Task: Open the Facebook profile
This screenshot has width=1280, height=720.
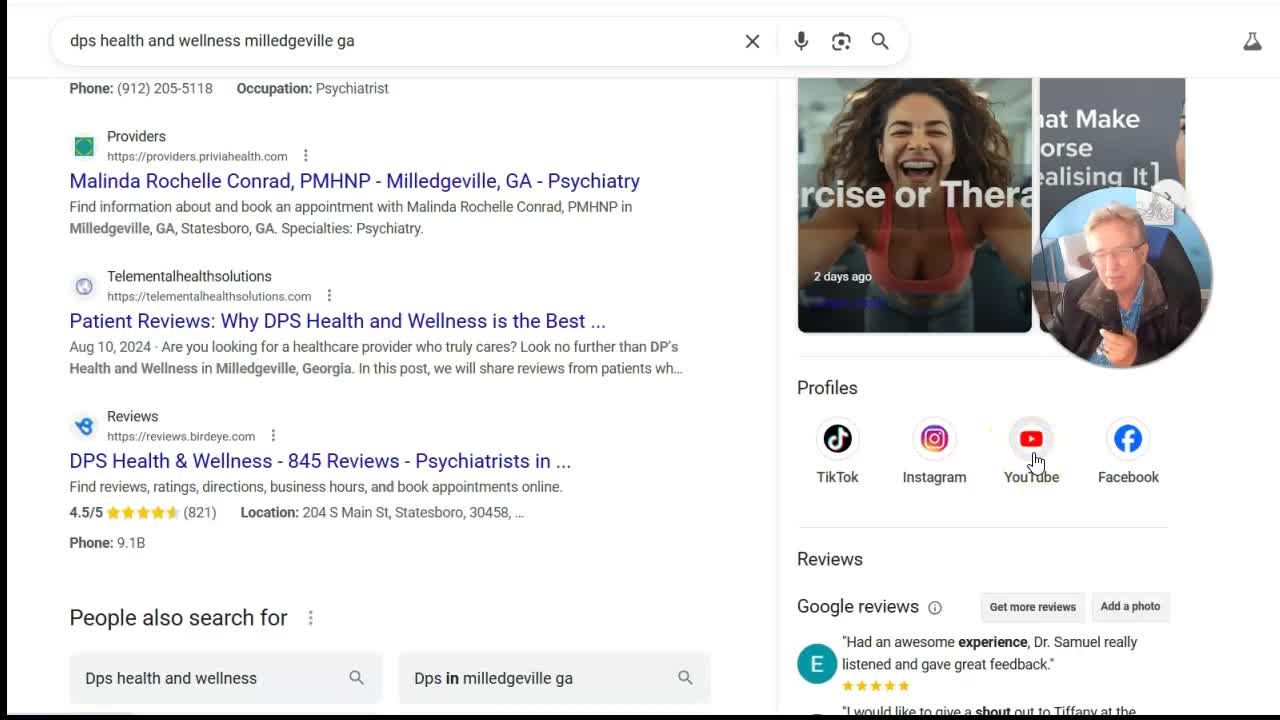Action: click(1128, 439)
